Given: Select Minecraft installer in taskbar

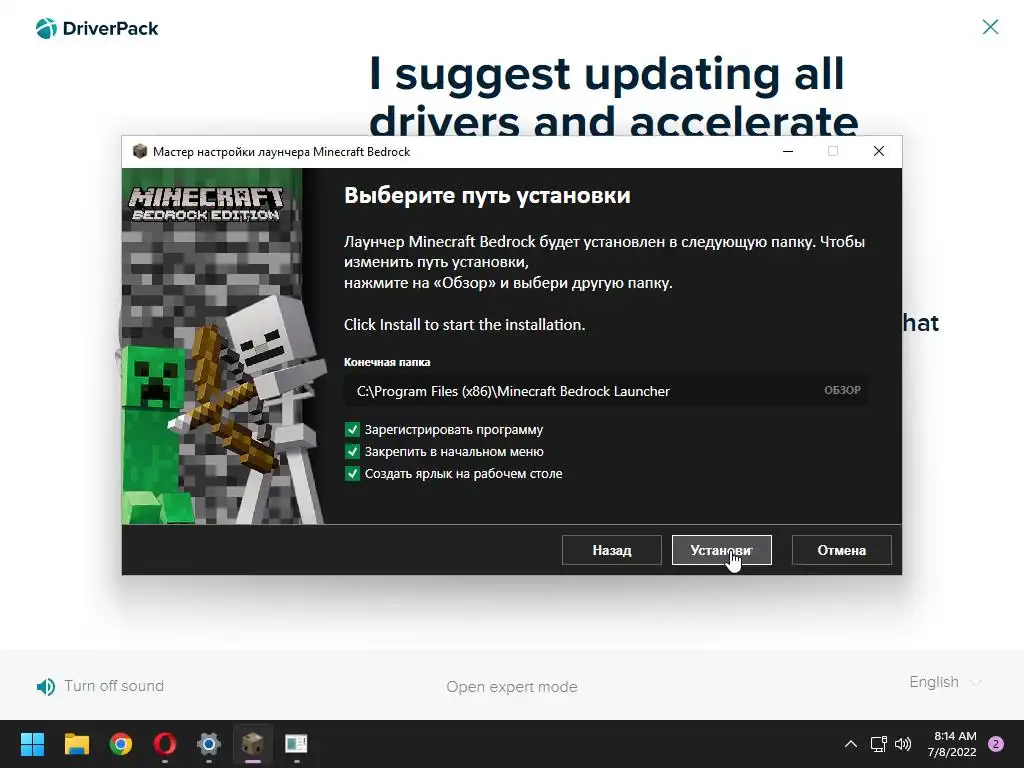Looking at the screenshot, I should (x=253, y=744).
